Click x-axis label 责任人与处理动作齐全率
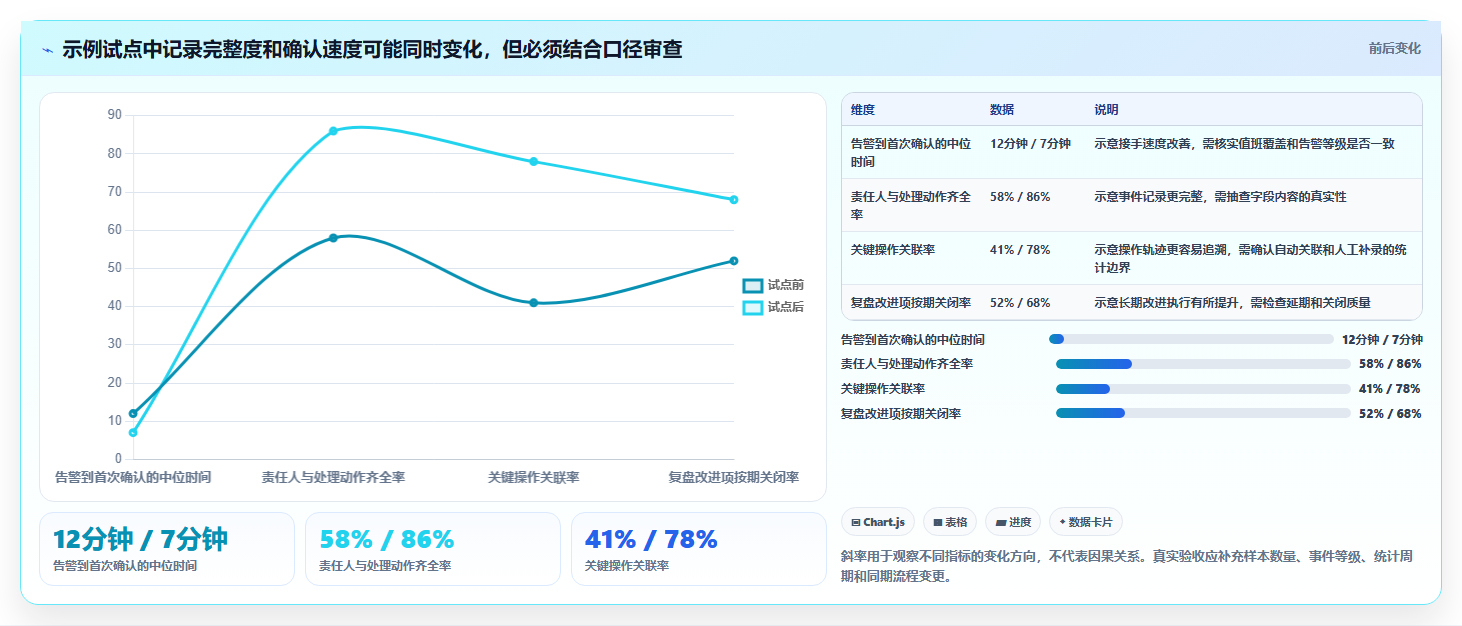The width and height of the screenshot is (1462, 626). [x=333, y=478]
